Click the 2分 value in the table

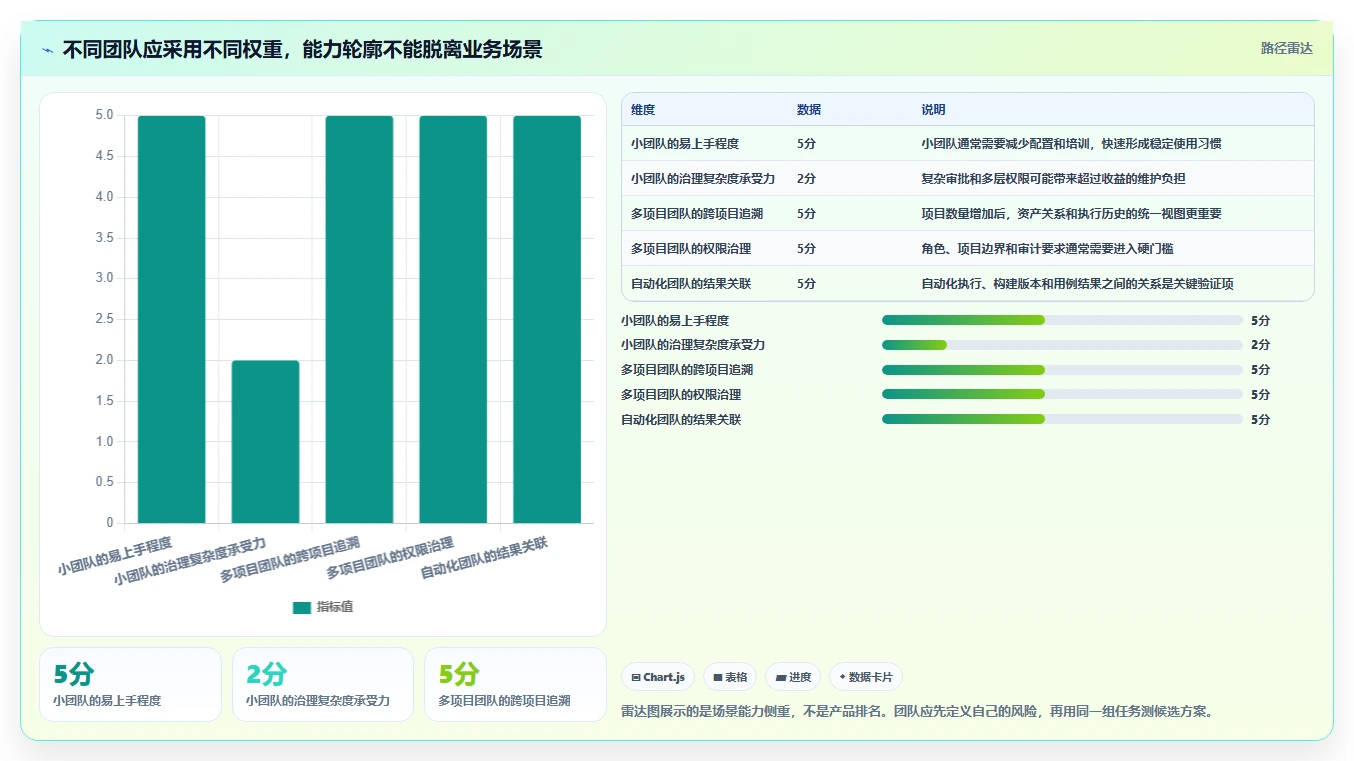pos(806,179)
